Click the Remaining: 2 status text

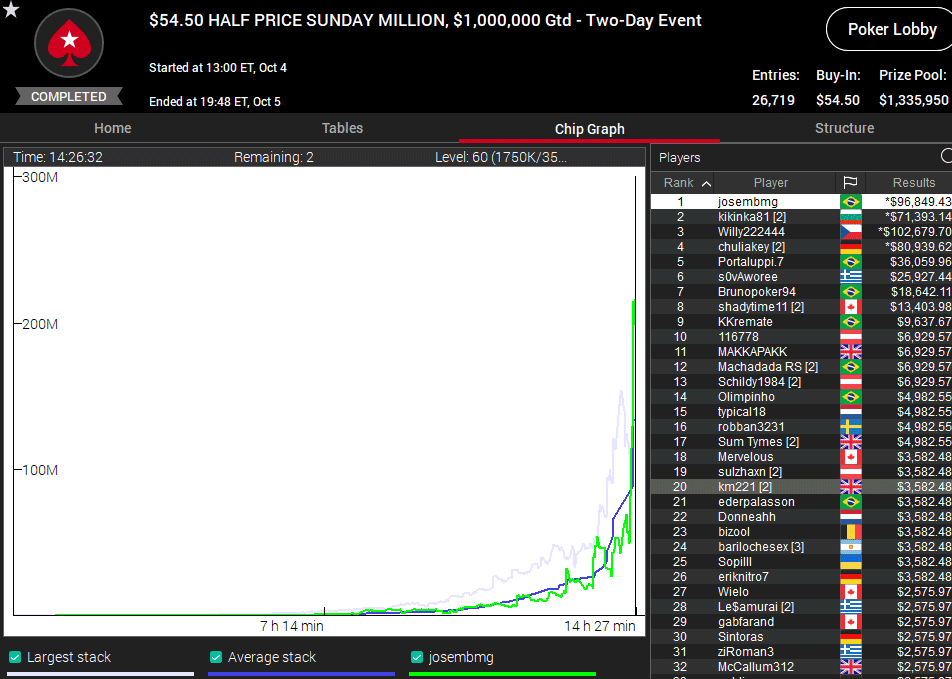pyautogui.click(x=274, y=157)
